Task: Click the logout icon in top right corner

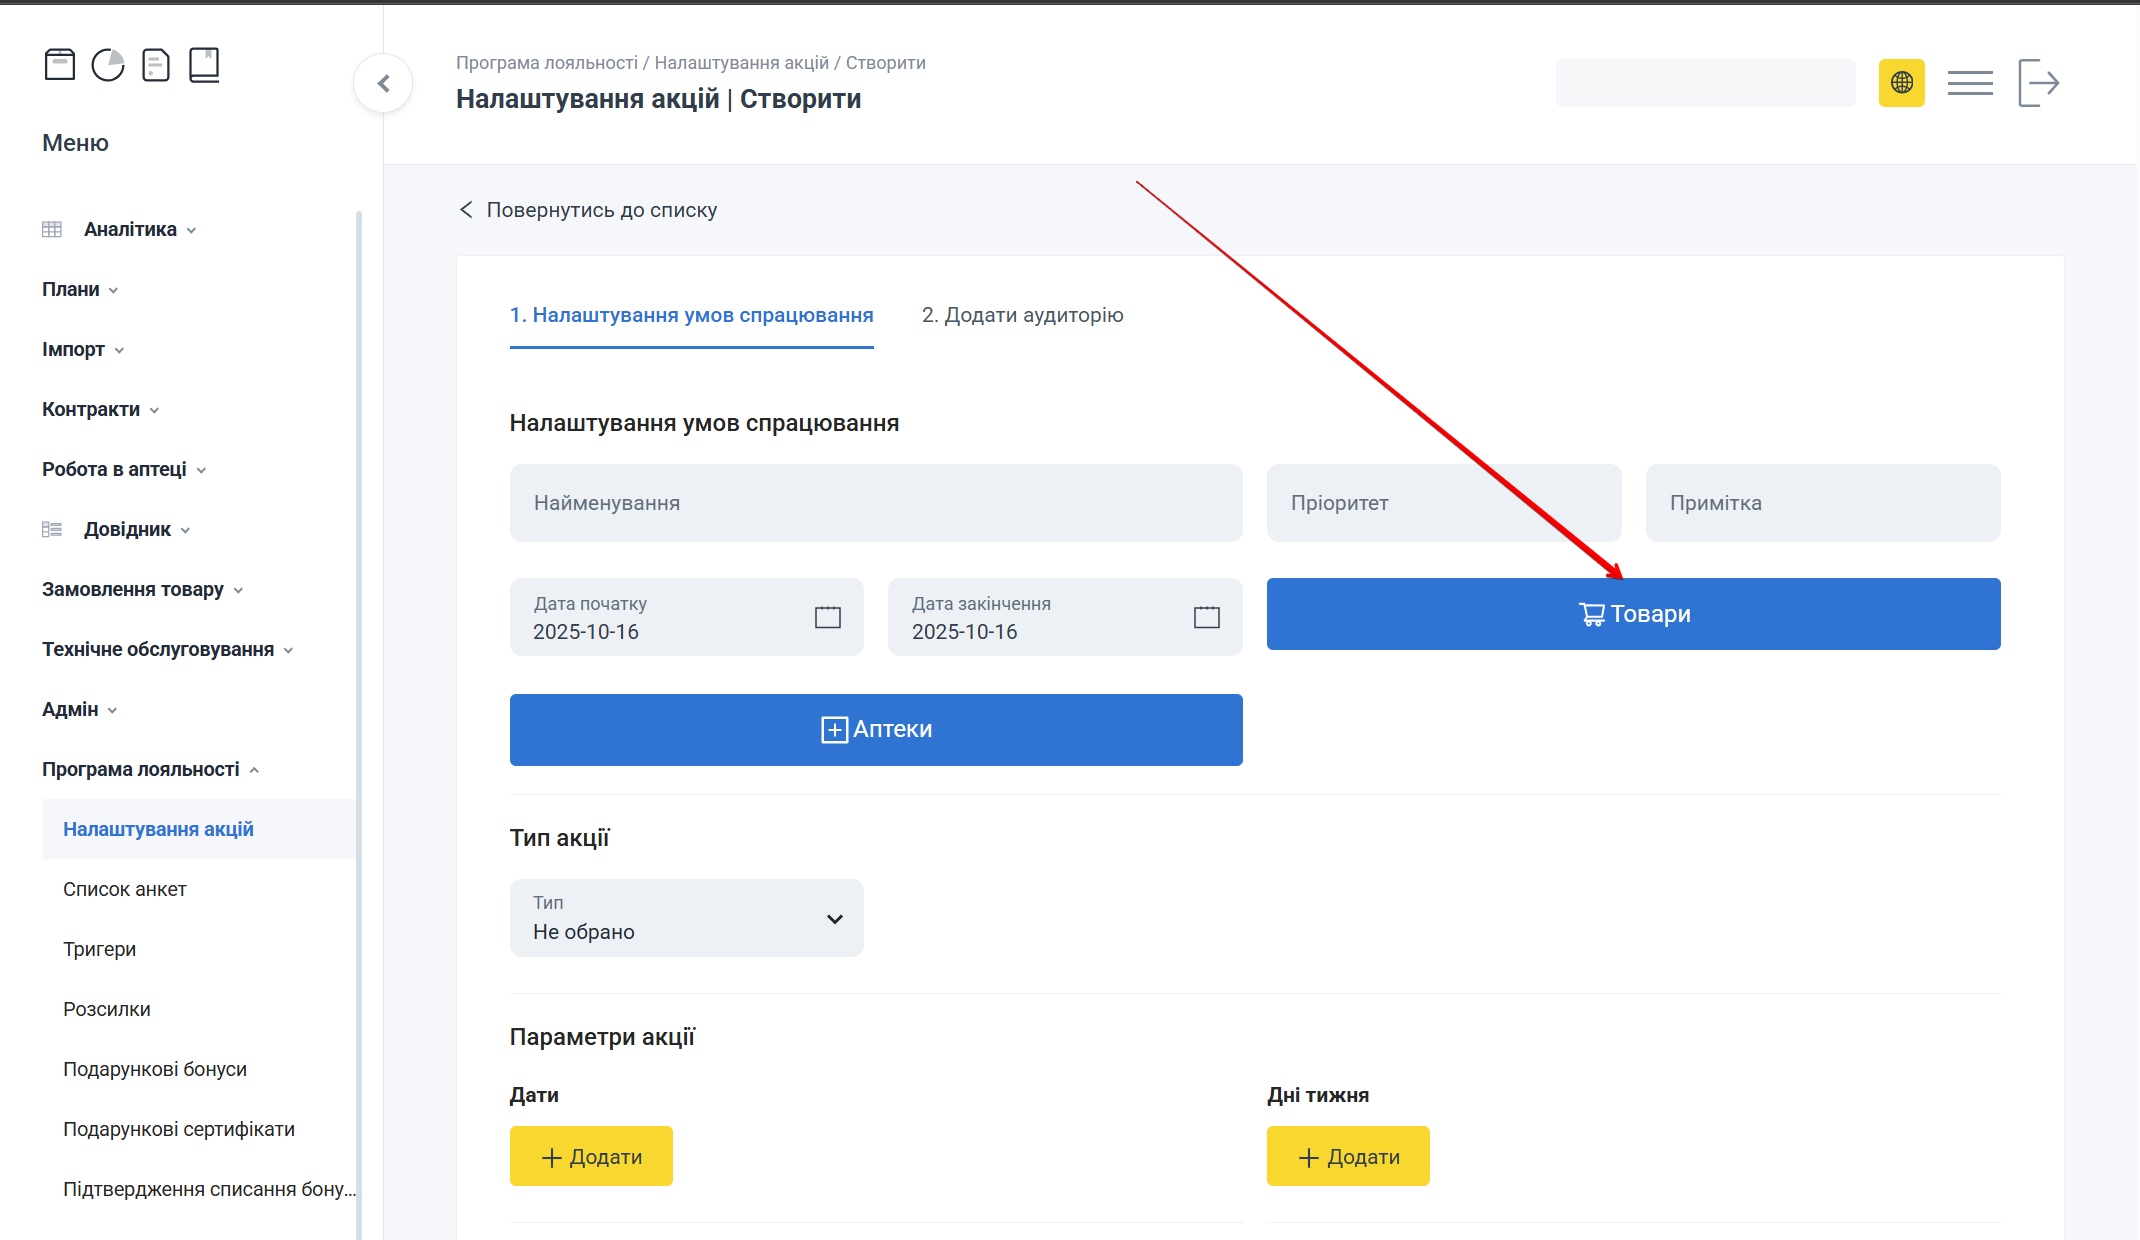Action: coord(2039,83)
